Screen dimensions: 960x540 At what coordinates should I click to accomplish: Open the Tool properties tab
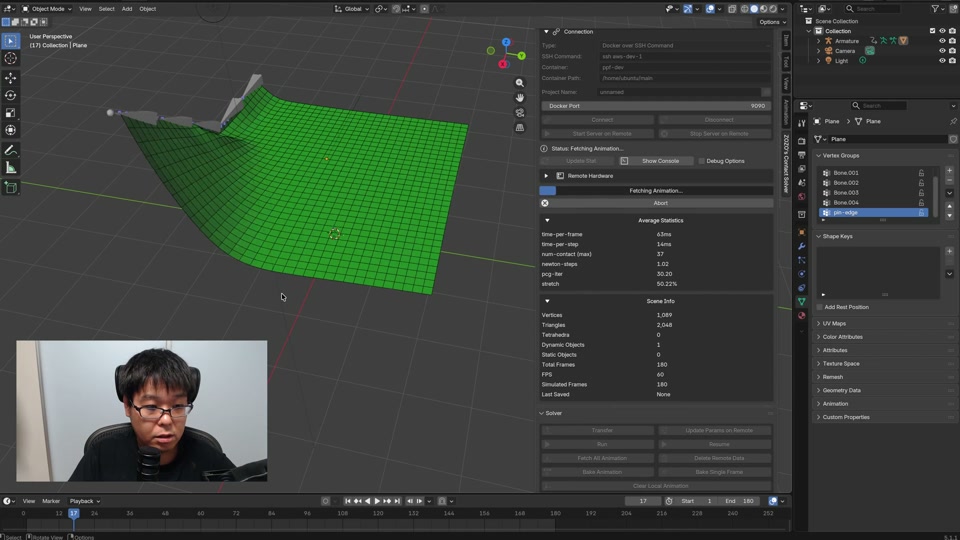[802, 124]
